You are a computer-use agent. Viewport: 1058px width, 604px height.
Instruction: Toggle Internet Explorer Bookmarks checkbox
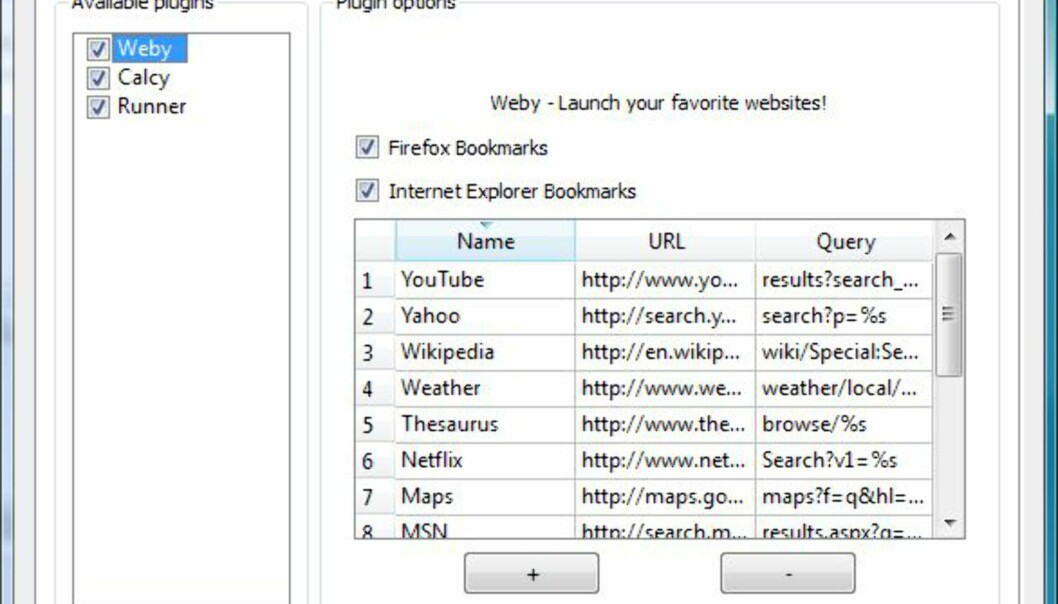click(367, 191)
